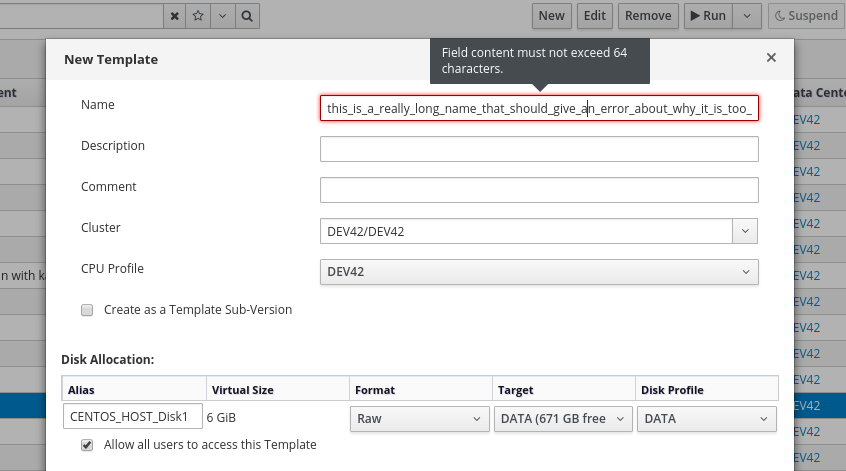The width and height of the screenshot is (846, 471).
Task: Open the CPU Profile dropdown
Action: (539, 272)
